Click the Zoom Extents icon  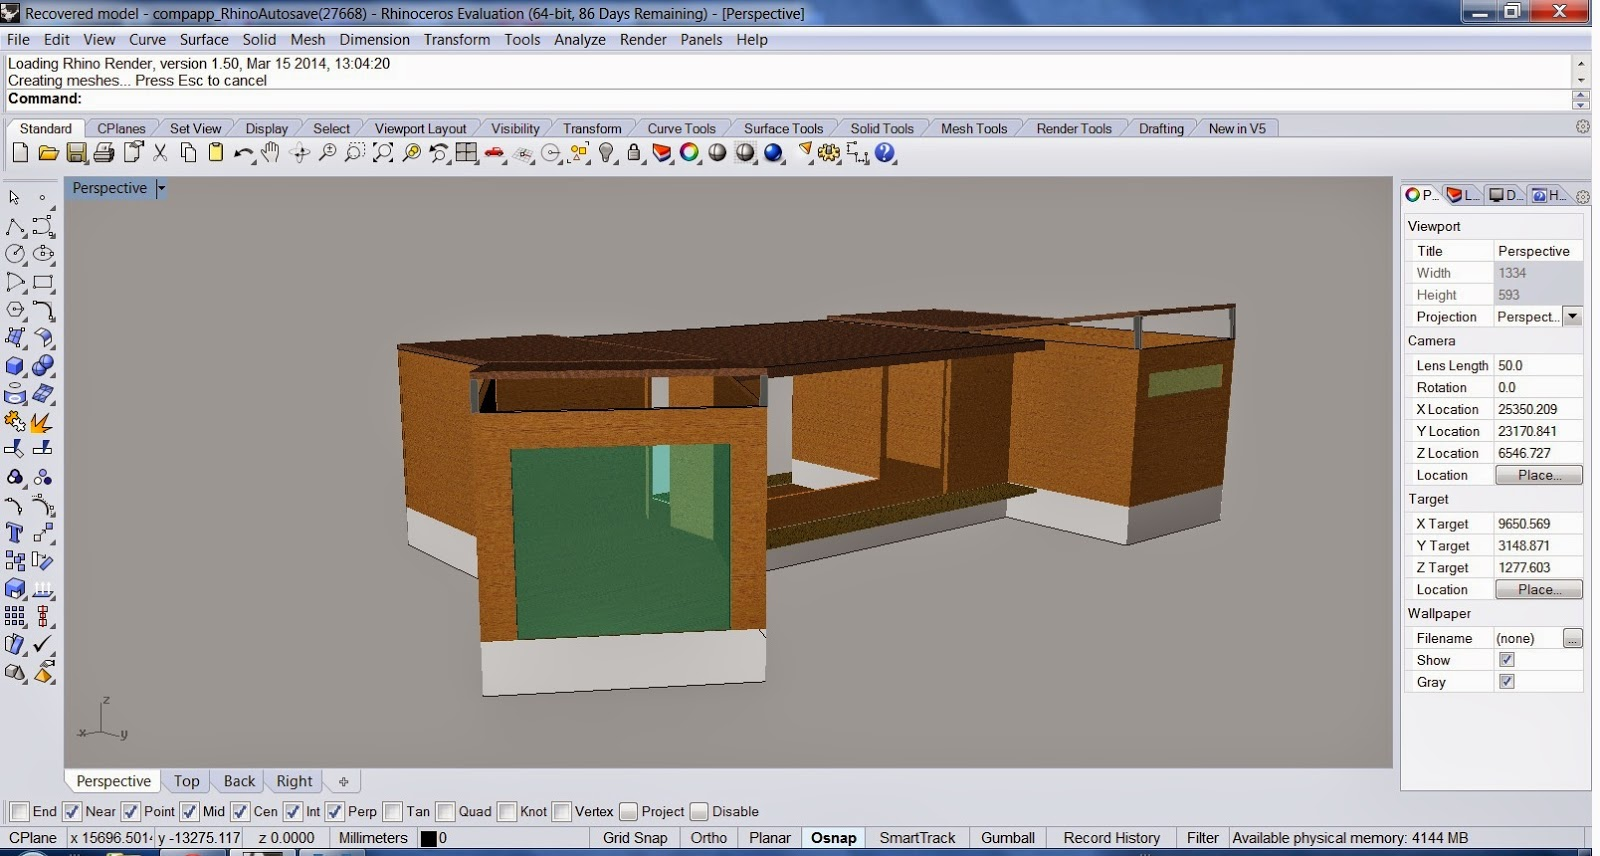pyautogui.click(x=383, y=153)
